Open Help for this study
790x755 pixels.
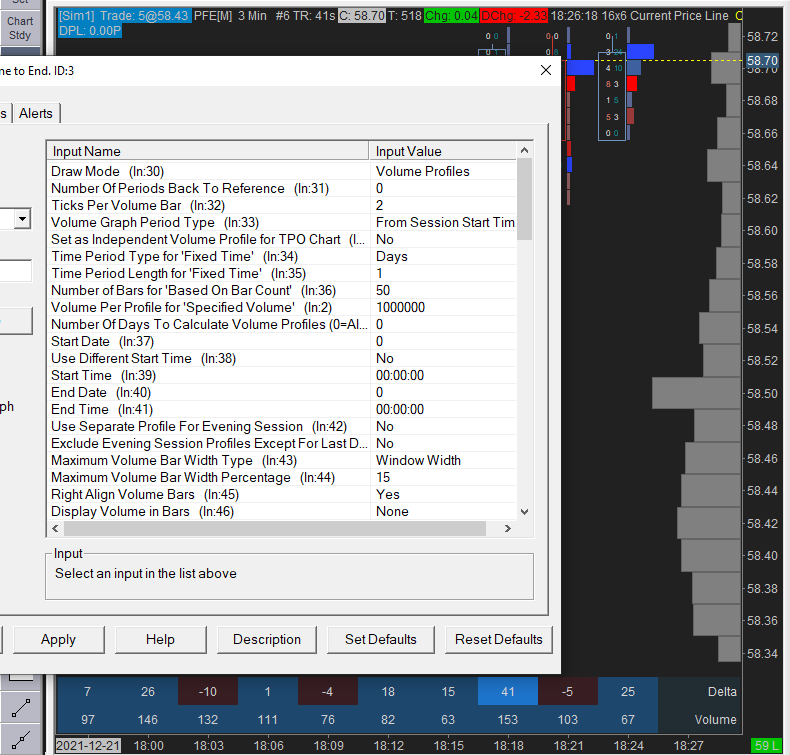(160, 640)
